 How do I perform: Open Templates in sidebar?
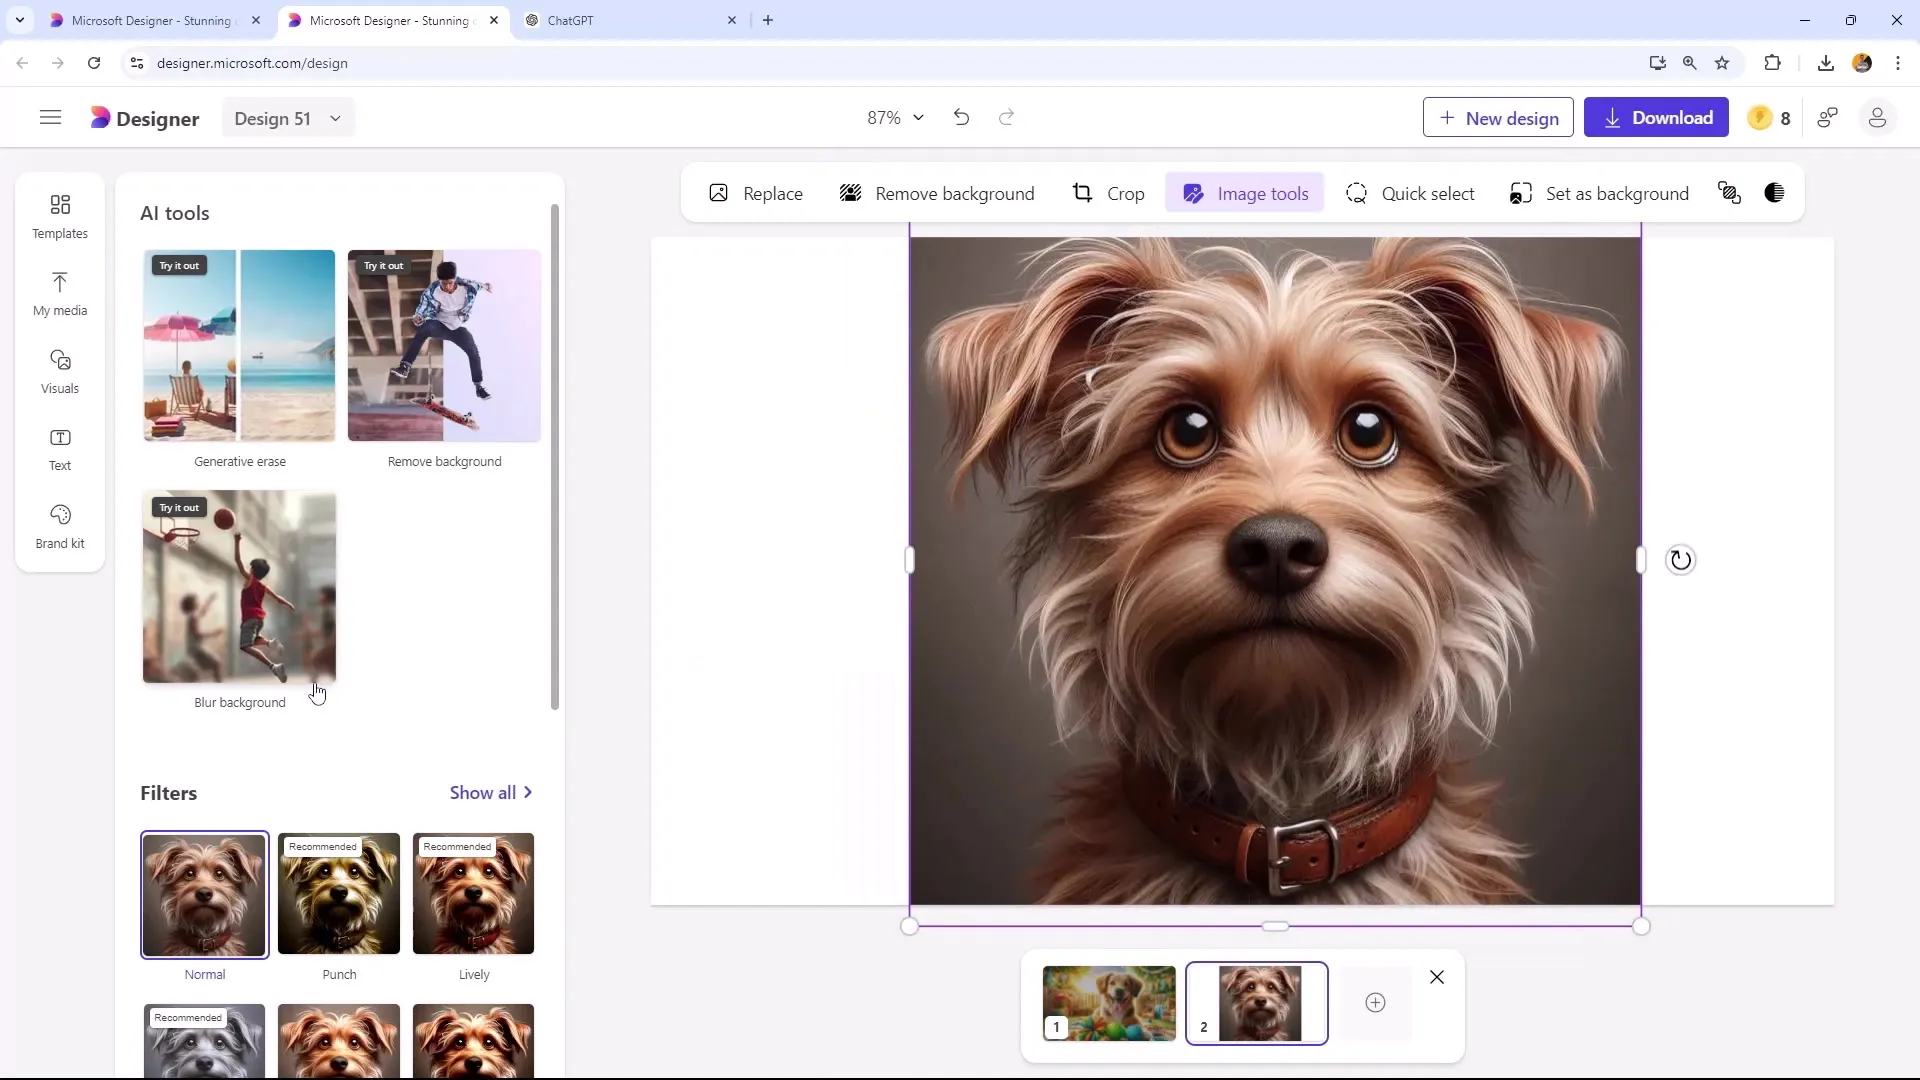click(x=60, y=217)
